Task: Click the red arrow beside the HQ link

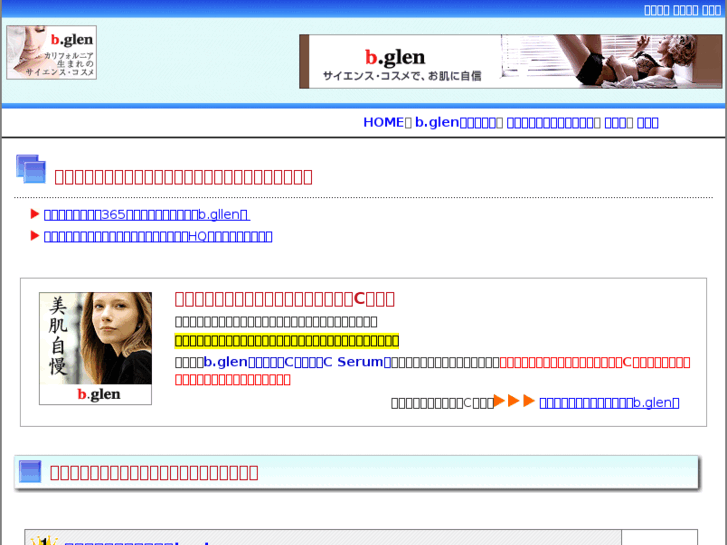Action: coord(34,236)
